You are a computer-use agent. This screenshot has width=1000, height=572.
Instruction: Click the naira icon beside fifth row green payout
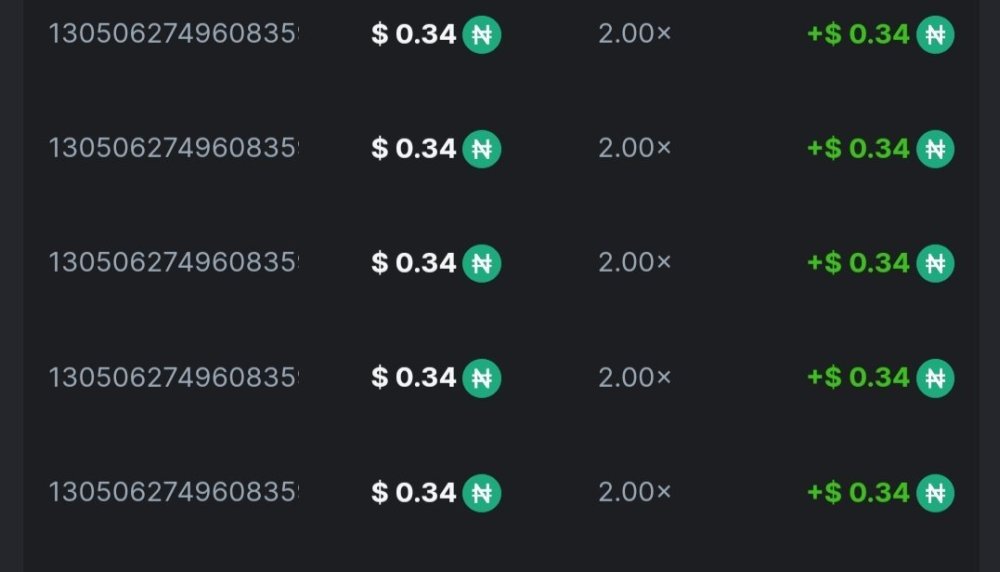[x=935, y=492]
